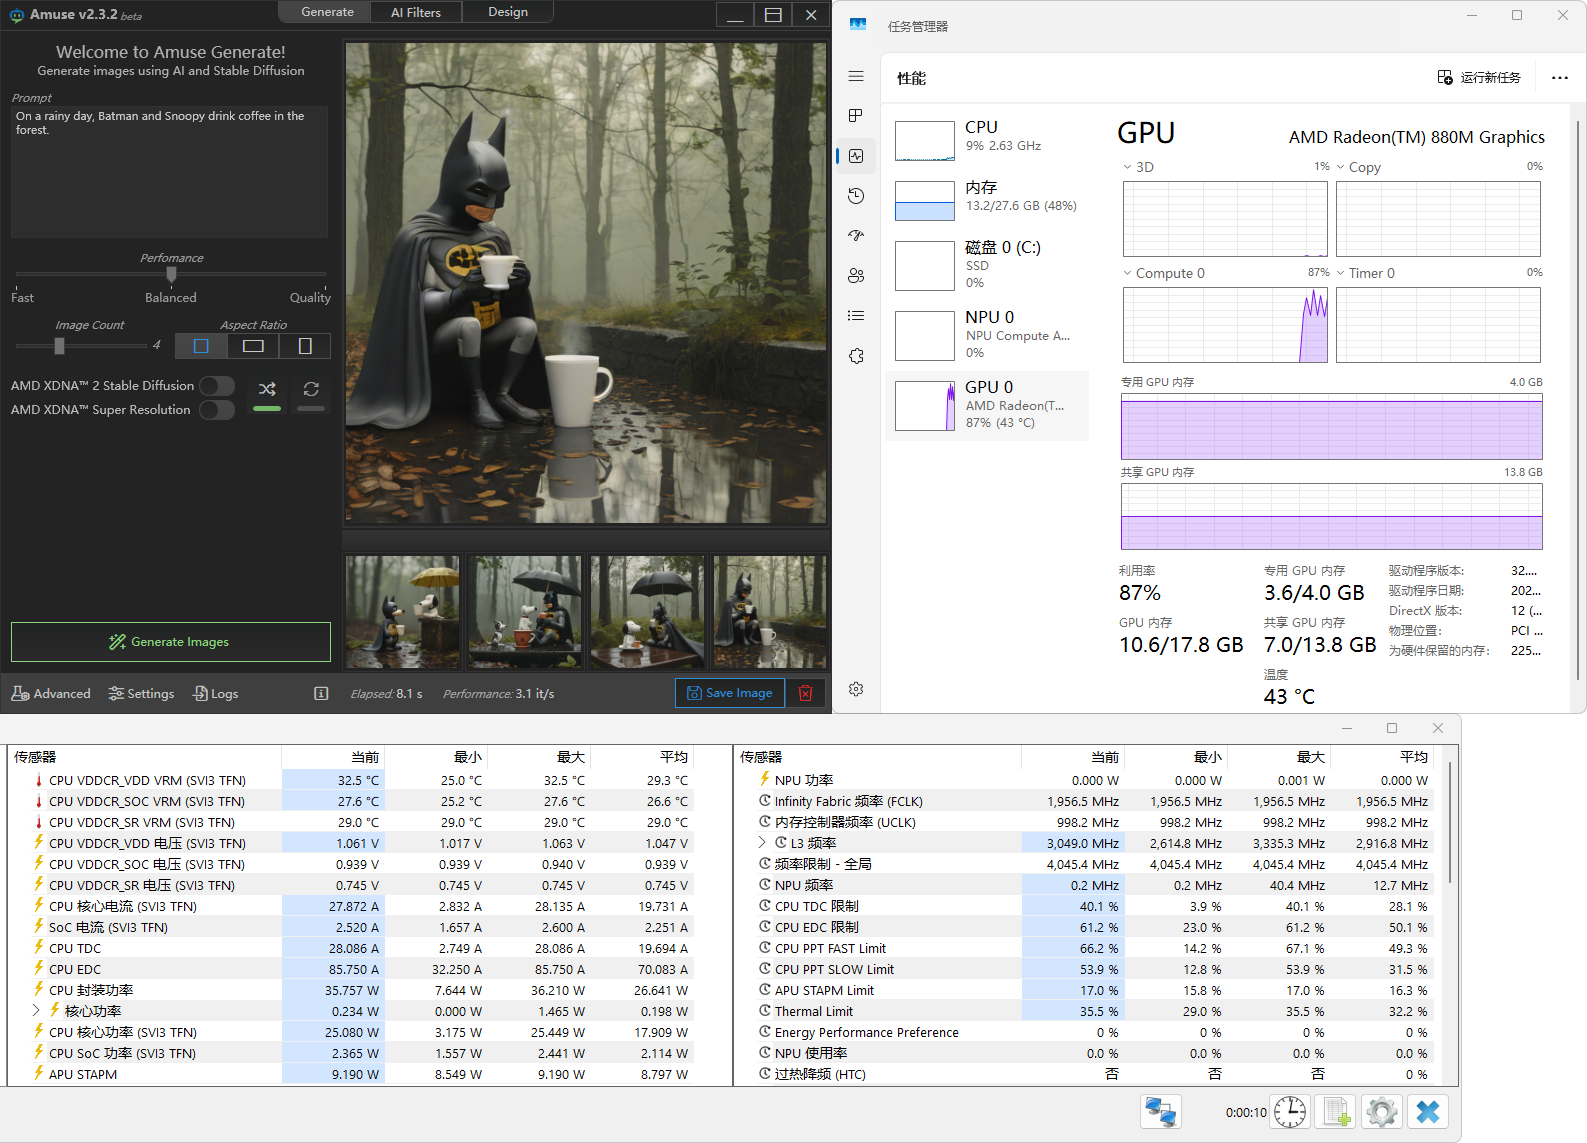Switch to the AI Filters tab
Screen dimensions: 1587x1143
[x=415, y=12]
